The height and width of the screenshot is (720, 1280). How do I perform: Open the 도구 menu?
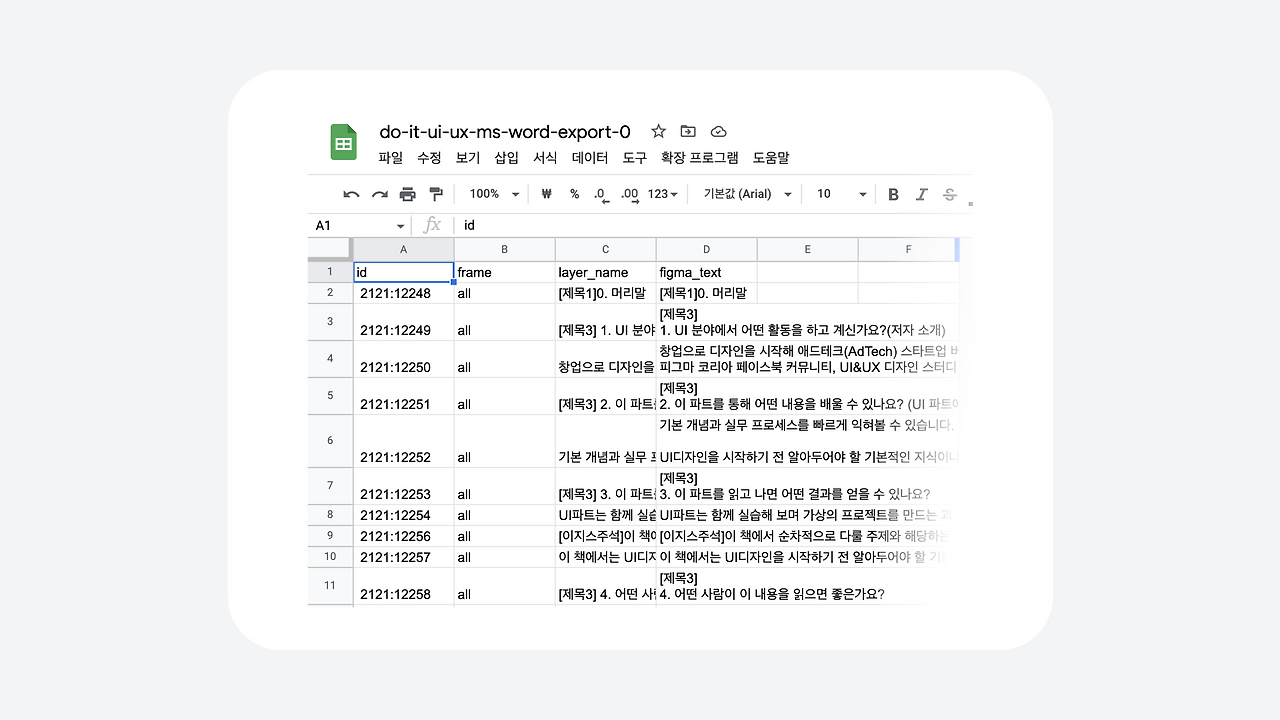click(x=635, y=158)
